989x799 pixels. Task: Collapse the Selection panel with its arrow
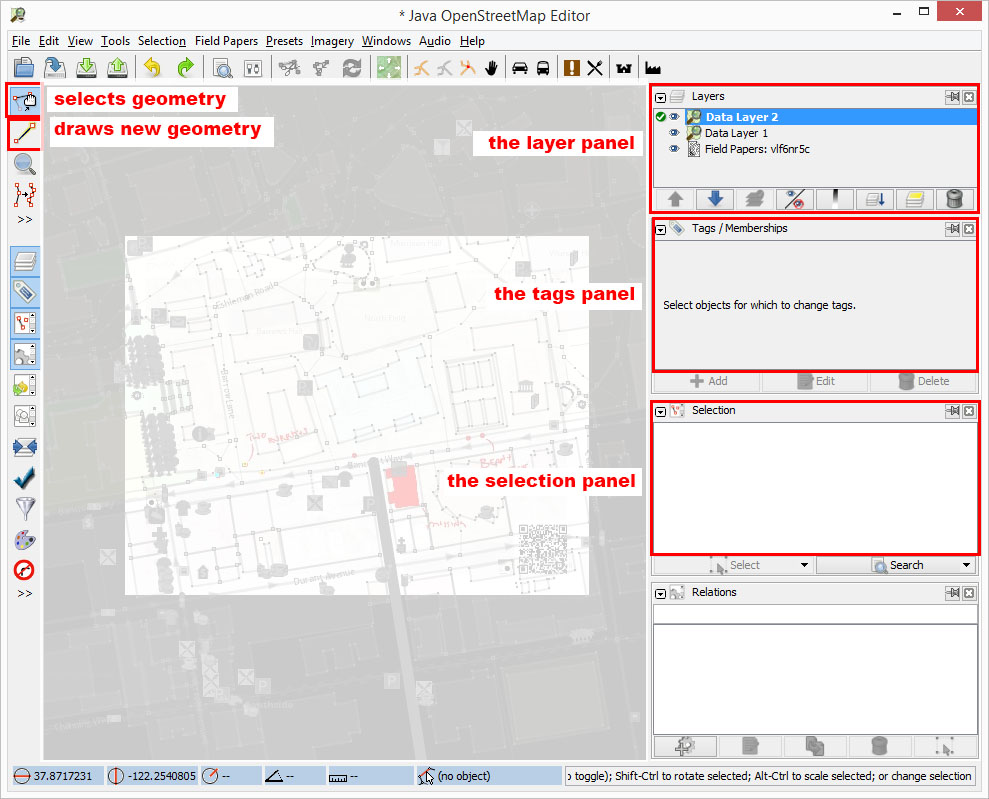tap(660, 412)
